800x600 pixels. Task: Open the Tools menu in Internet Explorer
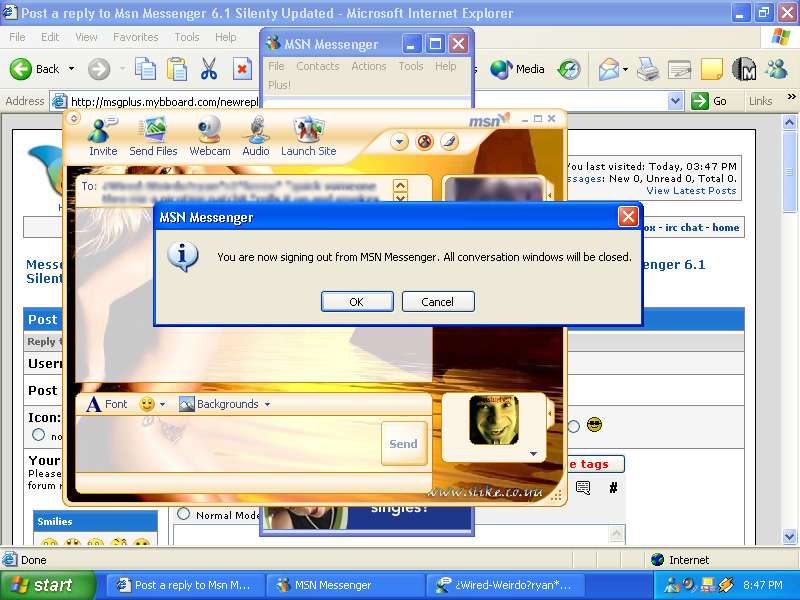click(x=187, y=37)
